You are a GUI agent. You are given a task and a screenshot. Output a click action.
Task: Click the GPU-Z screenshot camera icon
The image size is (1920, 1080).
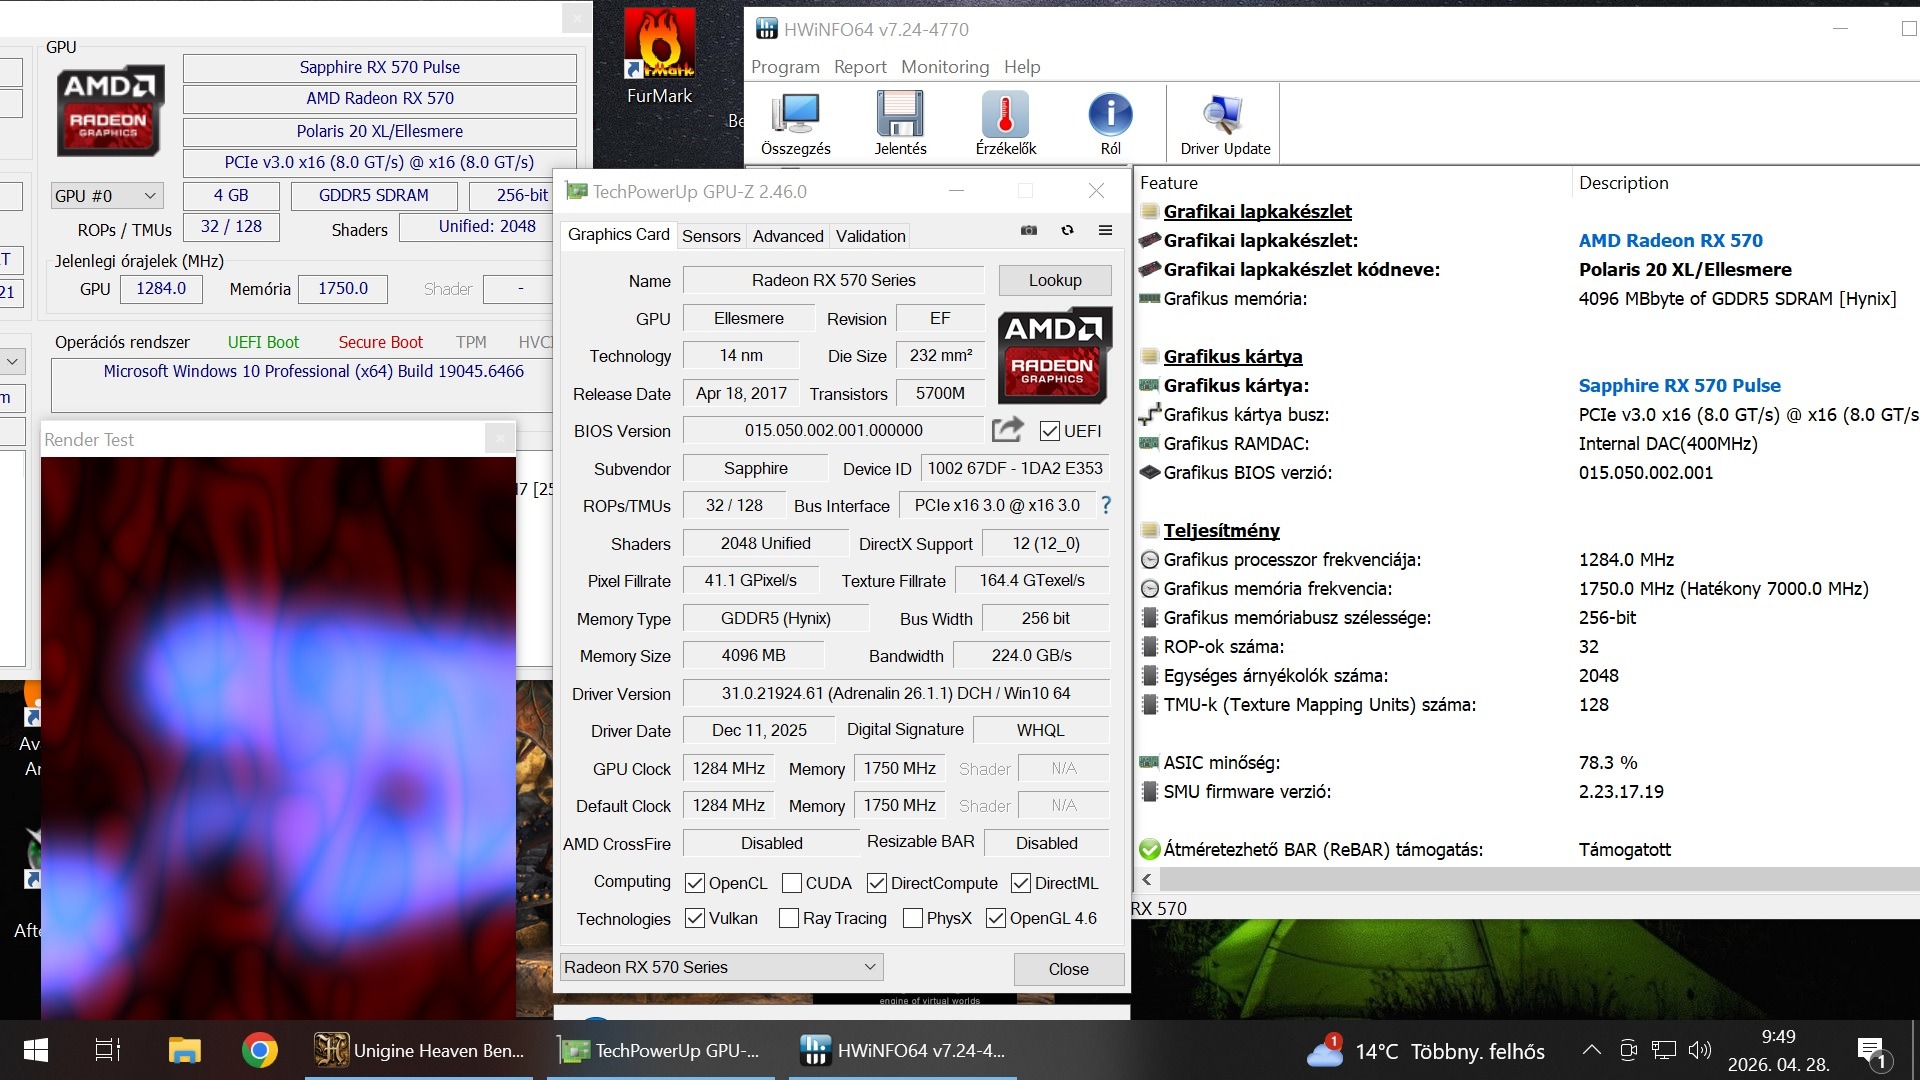click(x=1028, y=230)
